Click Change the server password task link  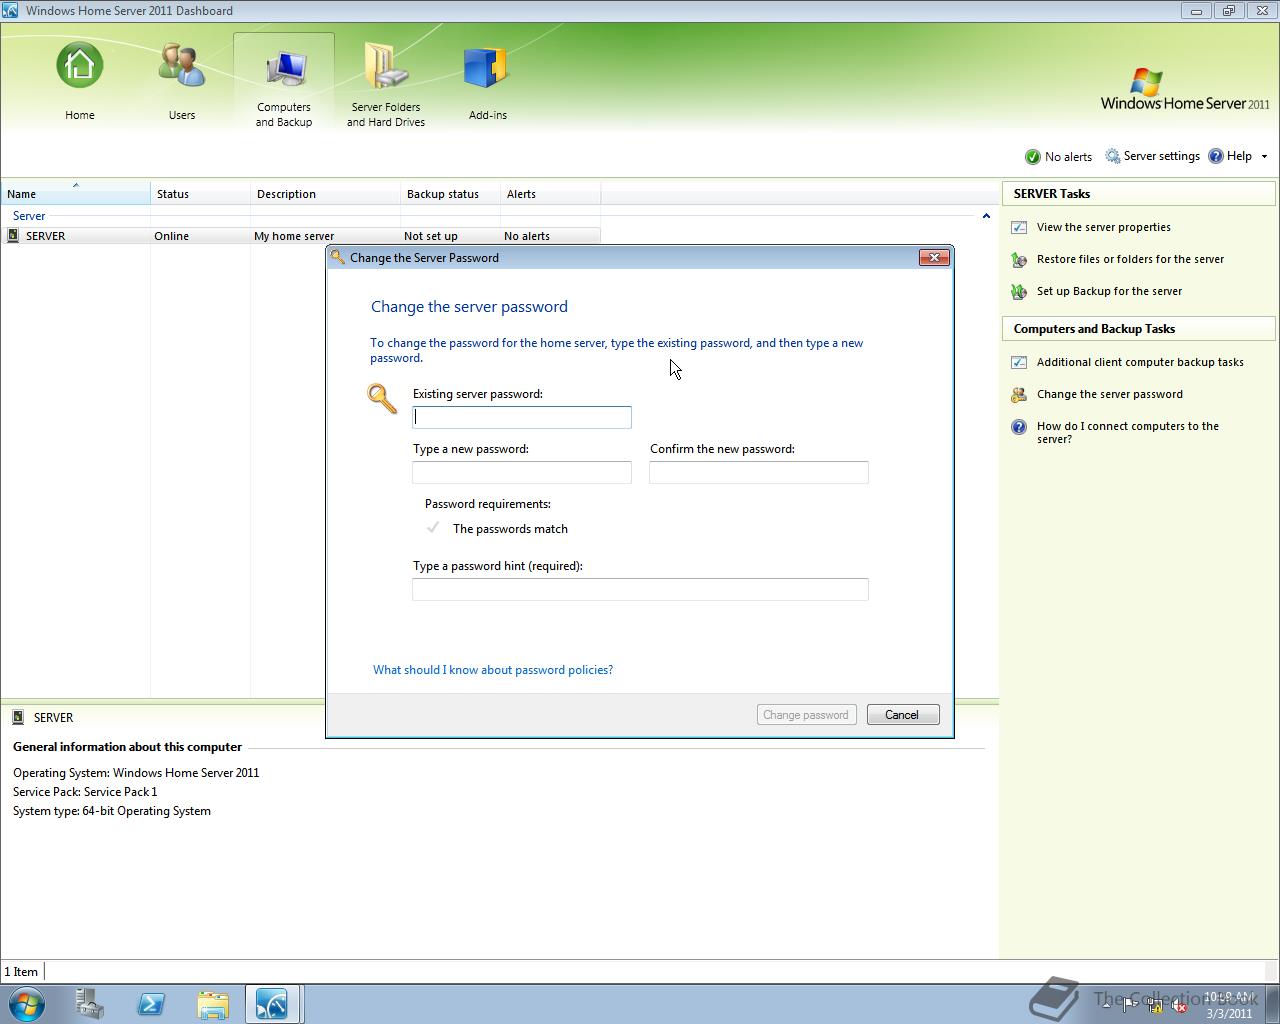[x=1109, y=394]
